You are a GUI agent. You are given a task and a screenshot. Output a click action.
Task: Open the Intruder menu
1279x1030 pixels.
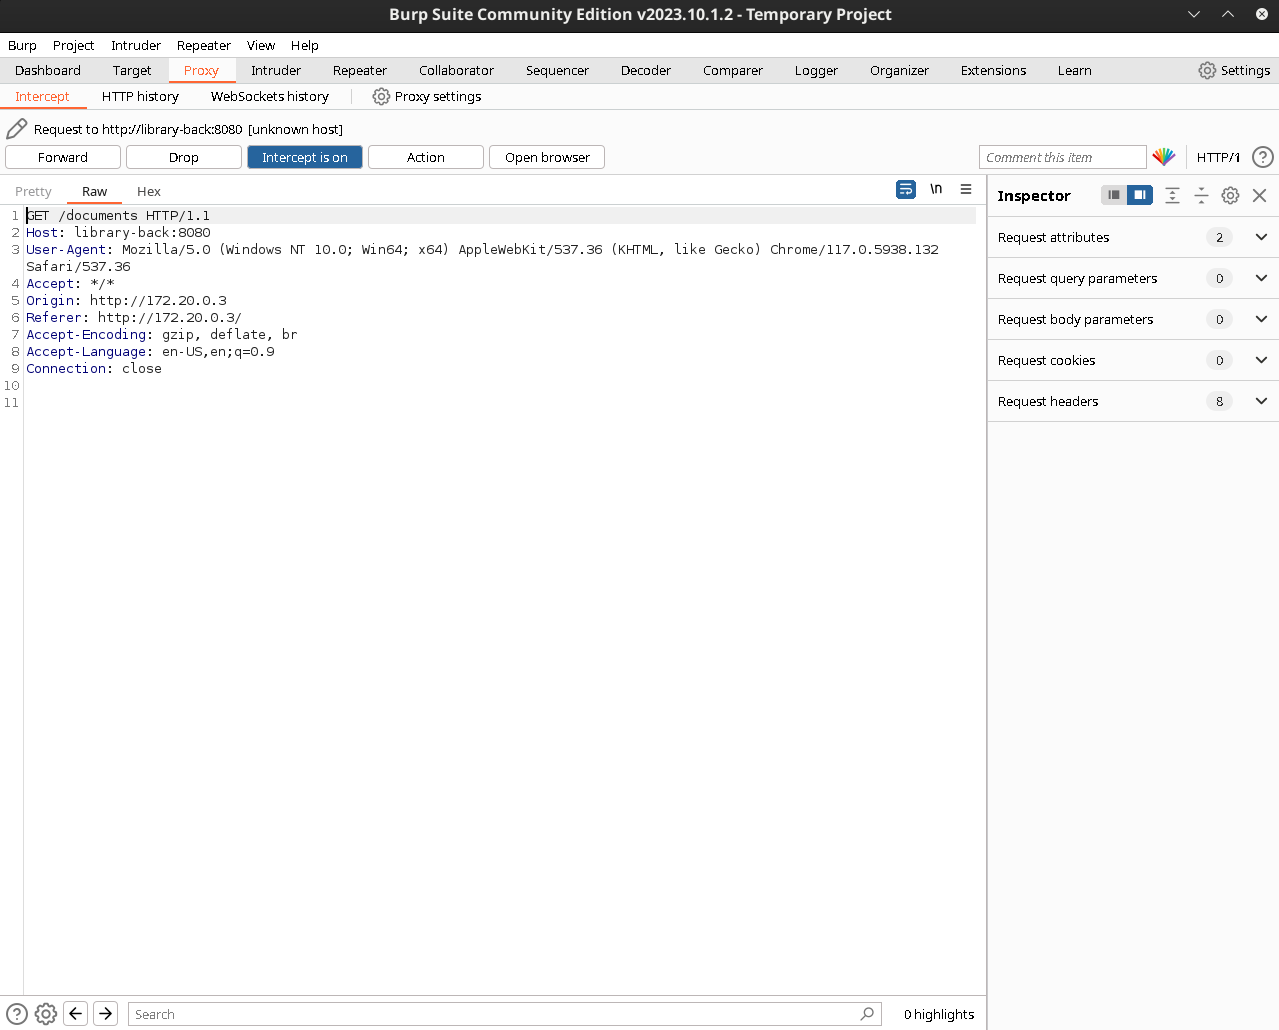[135, 45]
